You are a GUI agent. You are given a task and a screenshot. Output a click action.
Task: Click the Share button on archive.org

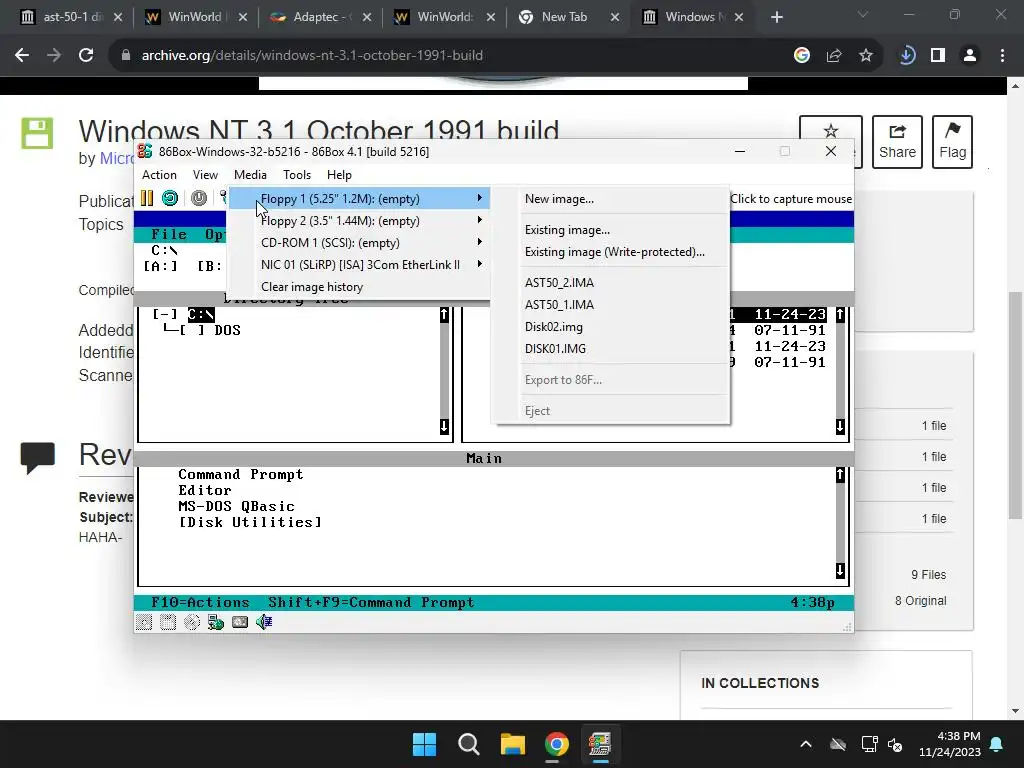click(x=897, y=142)
